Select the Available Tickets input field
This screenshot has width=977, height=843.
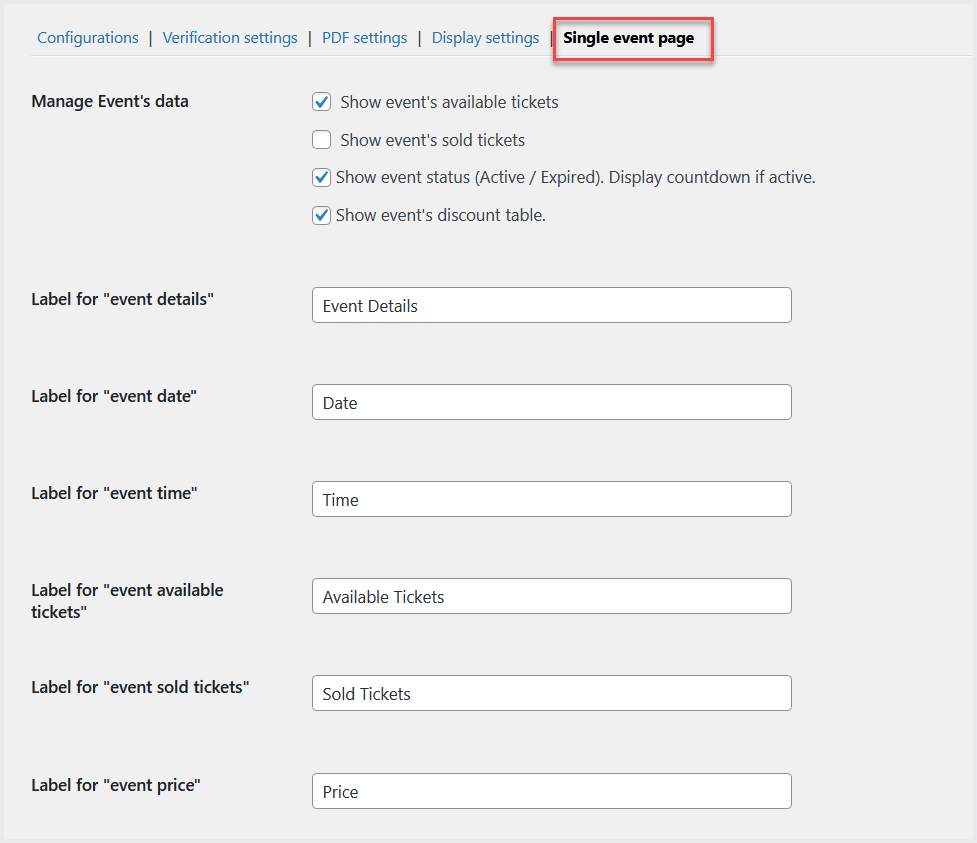click(551, 597)
